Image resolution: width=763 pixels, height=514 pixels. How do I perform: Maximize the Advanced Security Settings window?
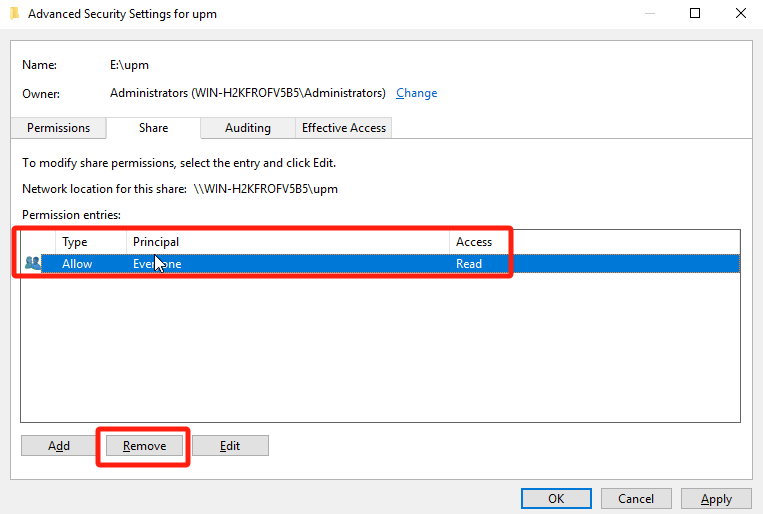click(695, 13)
